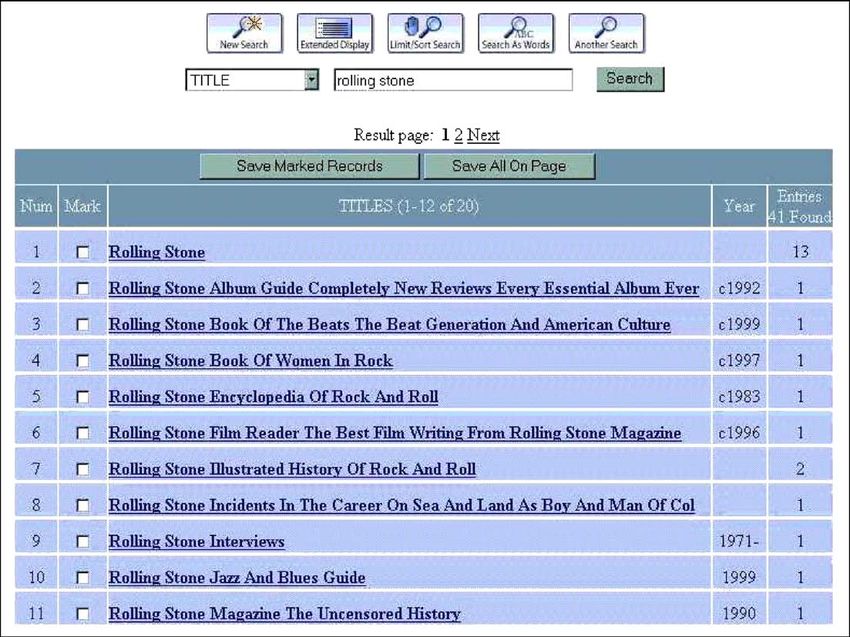850x637 pixels.
Task: Mark the Rolling Stone Interviews record
Action: (83, 542)
